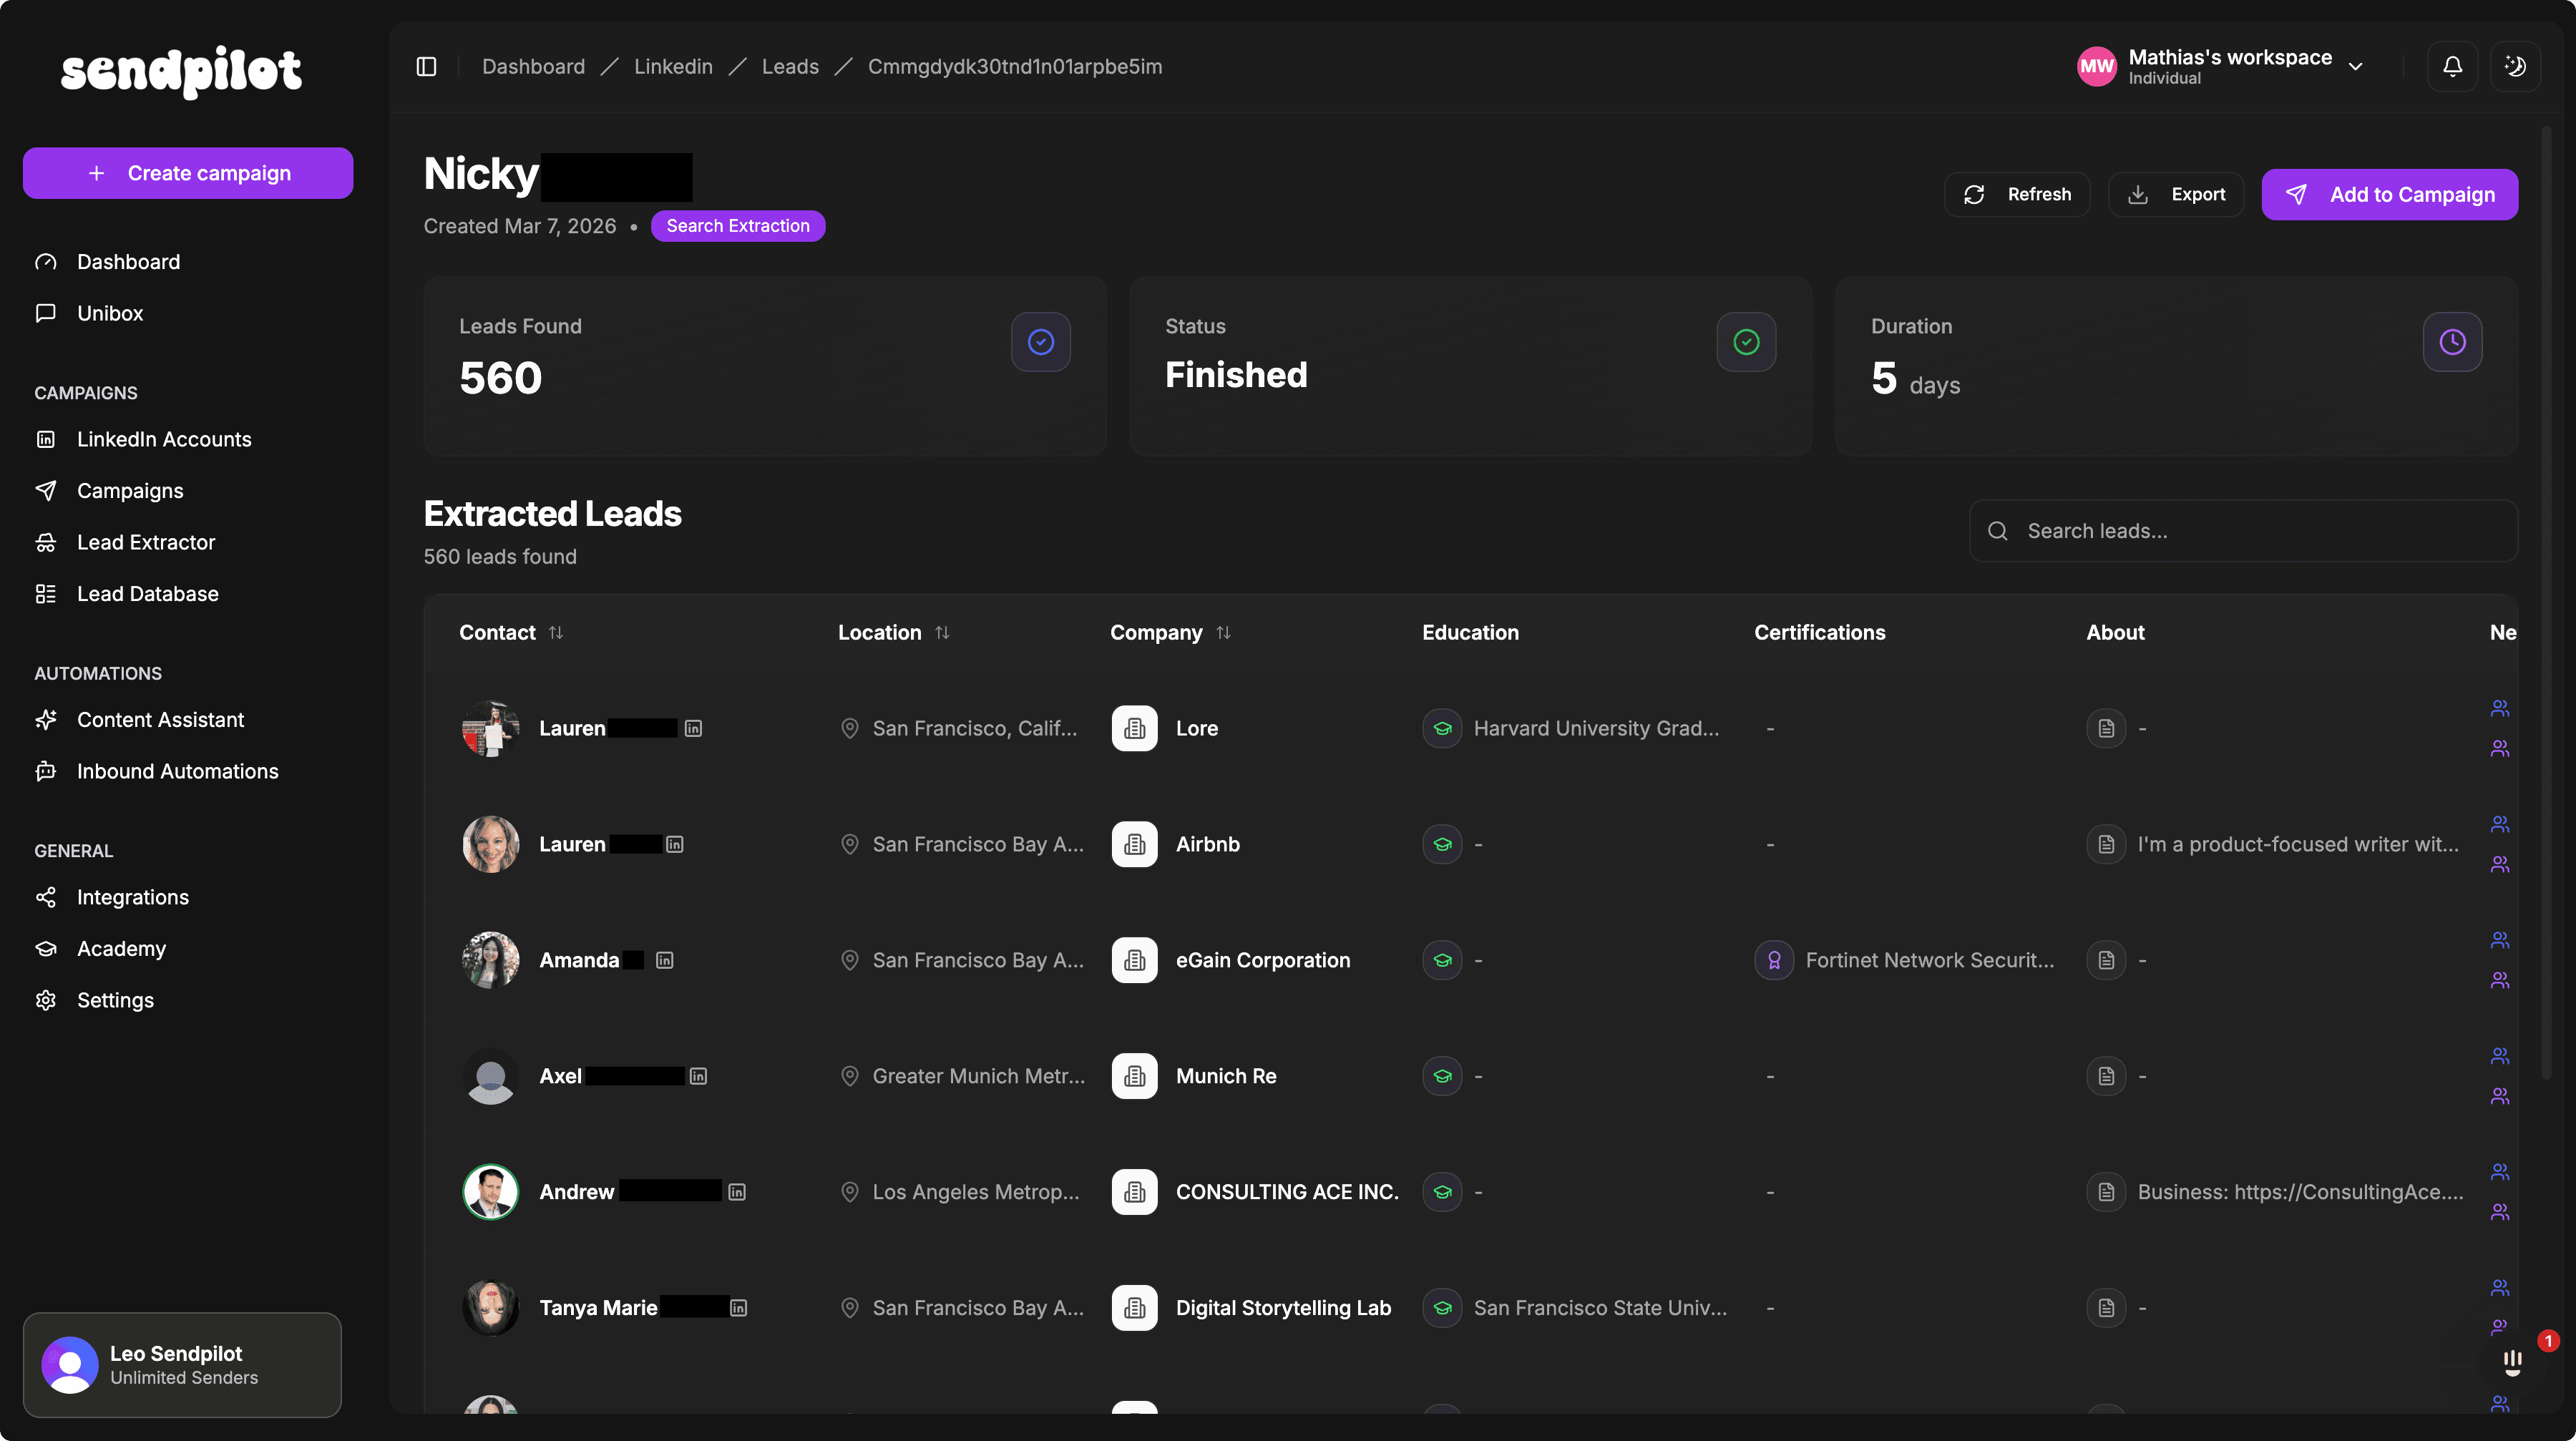
Task: Click Harvard University education cap icon
Action: pos(1442,728)
